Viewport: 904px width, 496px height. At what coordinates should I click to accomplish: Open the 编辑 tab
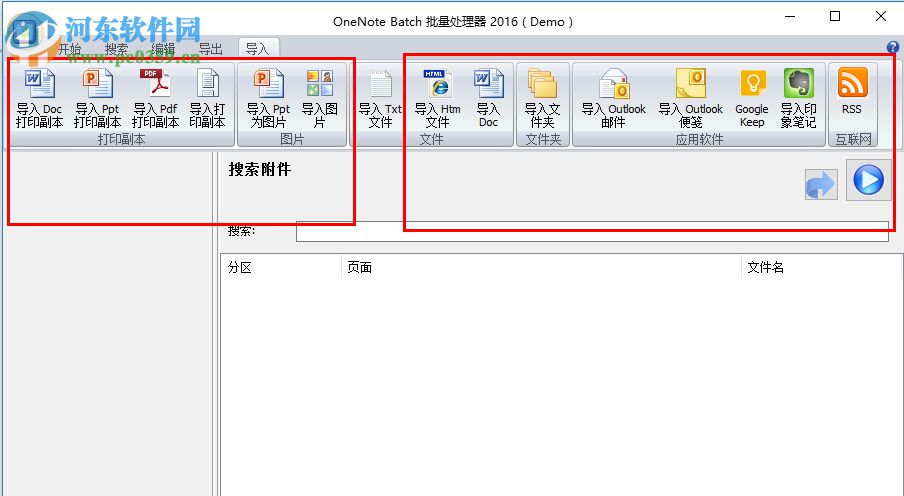pos(163,49)
